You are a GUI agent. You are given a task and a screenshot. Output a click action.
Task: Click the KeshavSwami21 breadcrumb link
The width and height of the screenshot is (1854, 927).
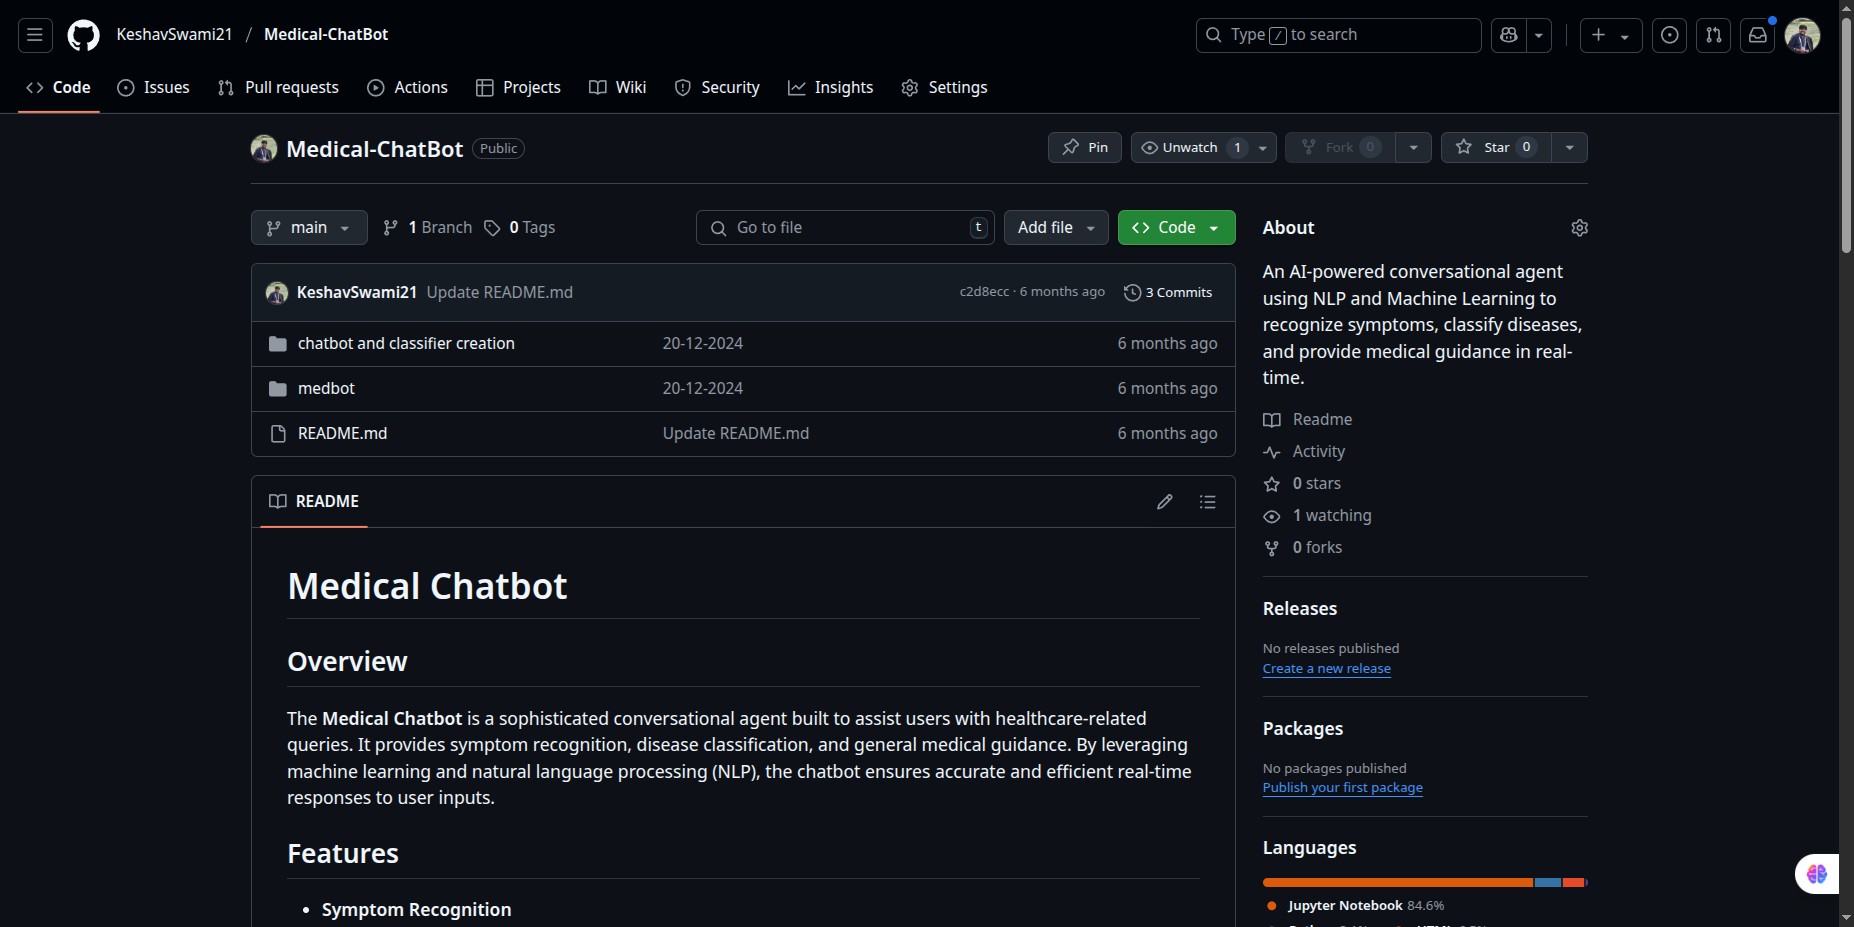tap(174, 35)
